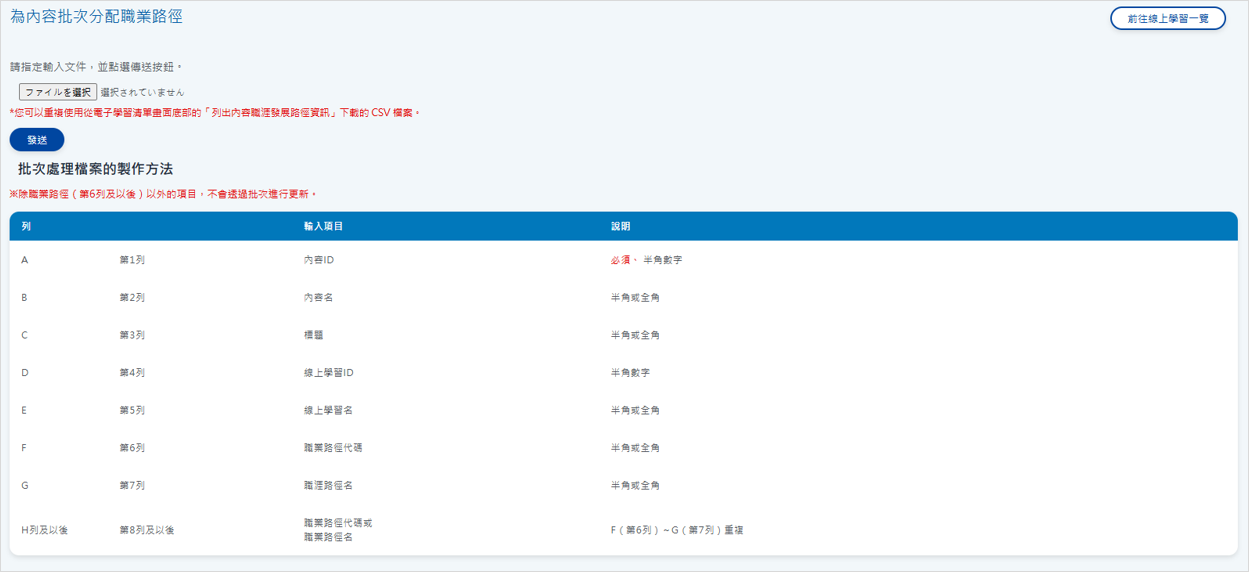Click the 標題 cell in row C
The width and height of the screenshot is (1249, 572).
pos(313,335)
